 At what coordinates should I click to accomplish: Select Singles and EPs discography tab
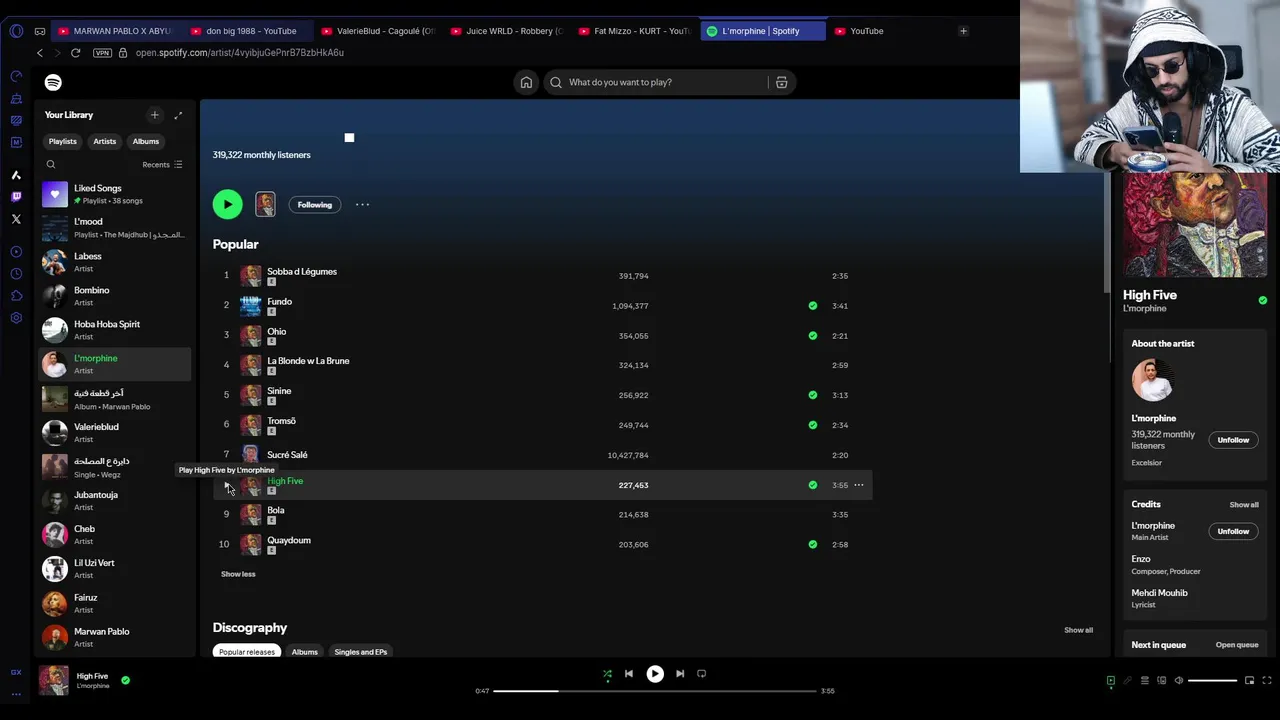(x=360, y=652)
